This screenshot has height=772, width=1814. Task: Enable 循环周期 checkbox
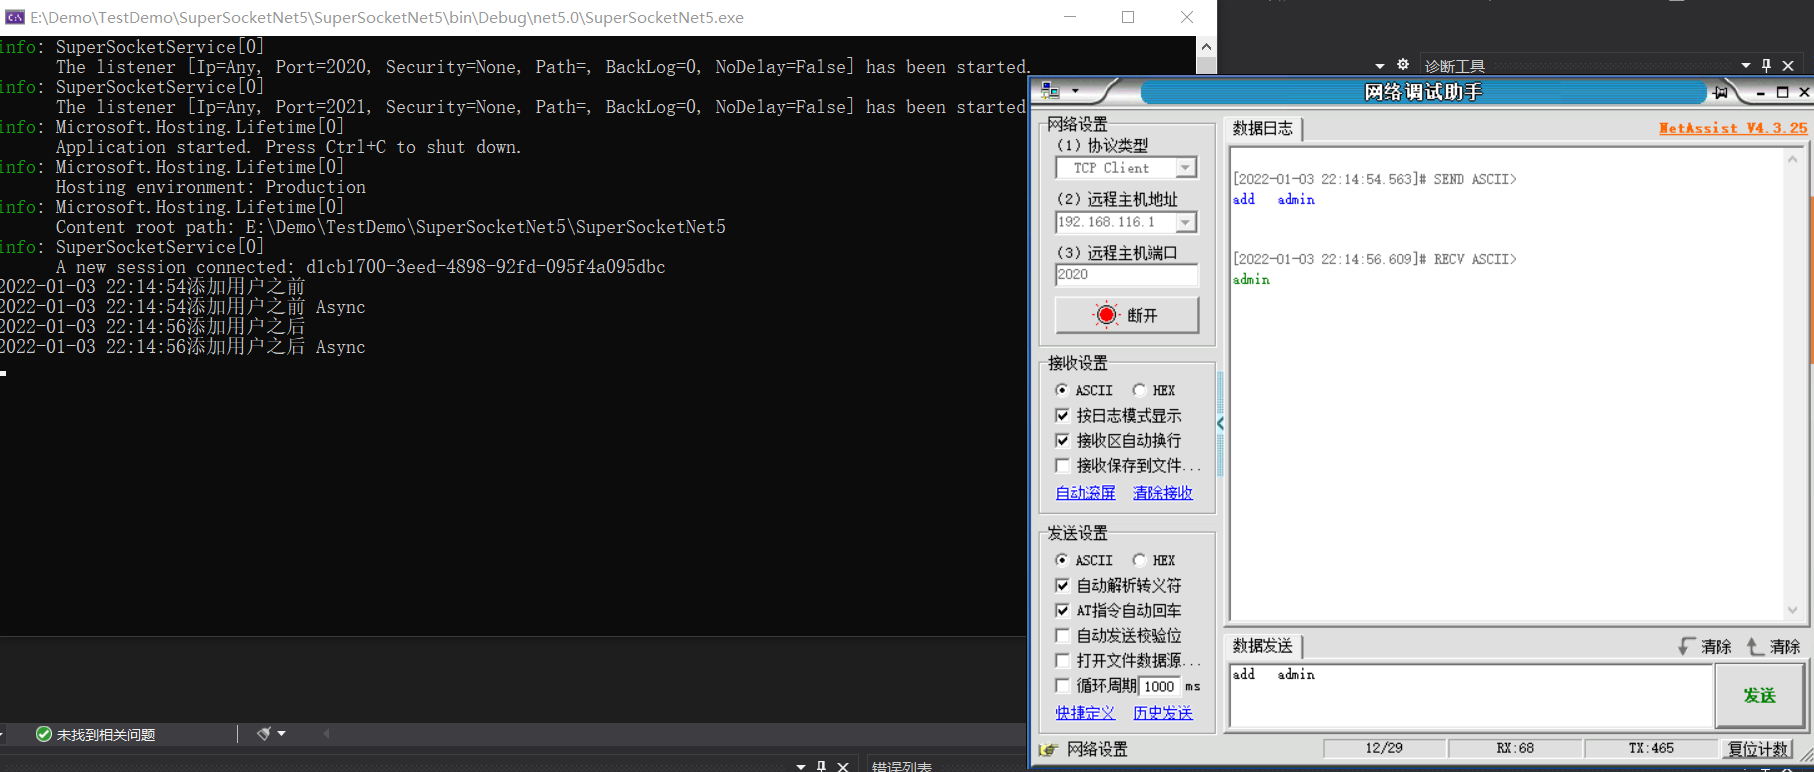[x=1062, y=685]
